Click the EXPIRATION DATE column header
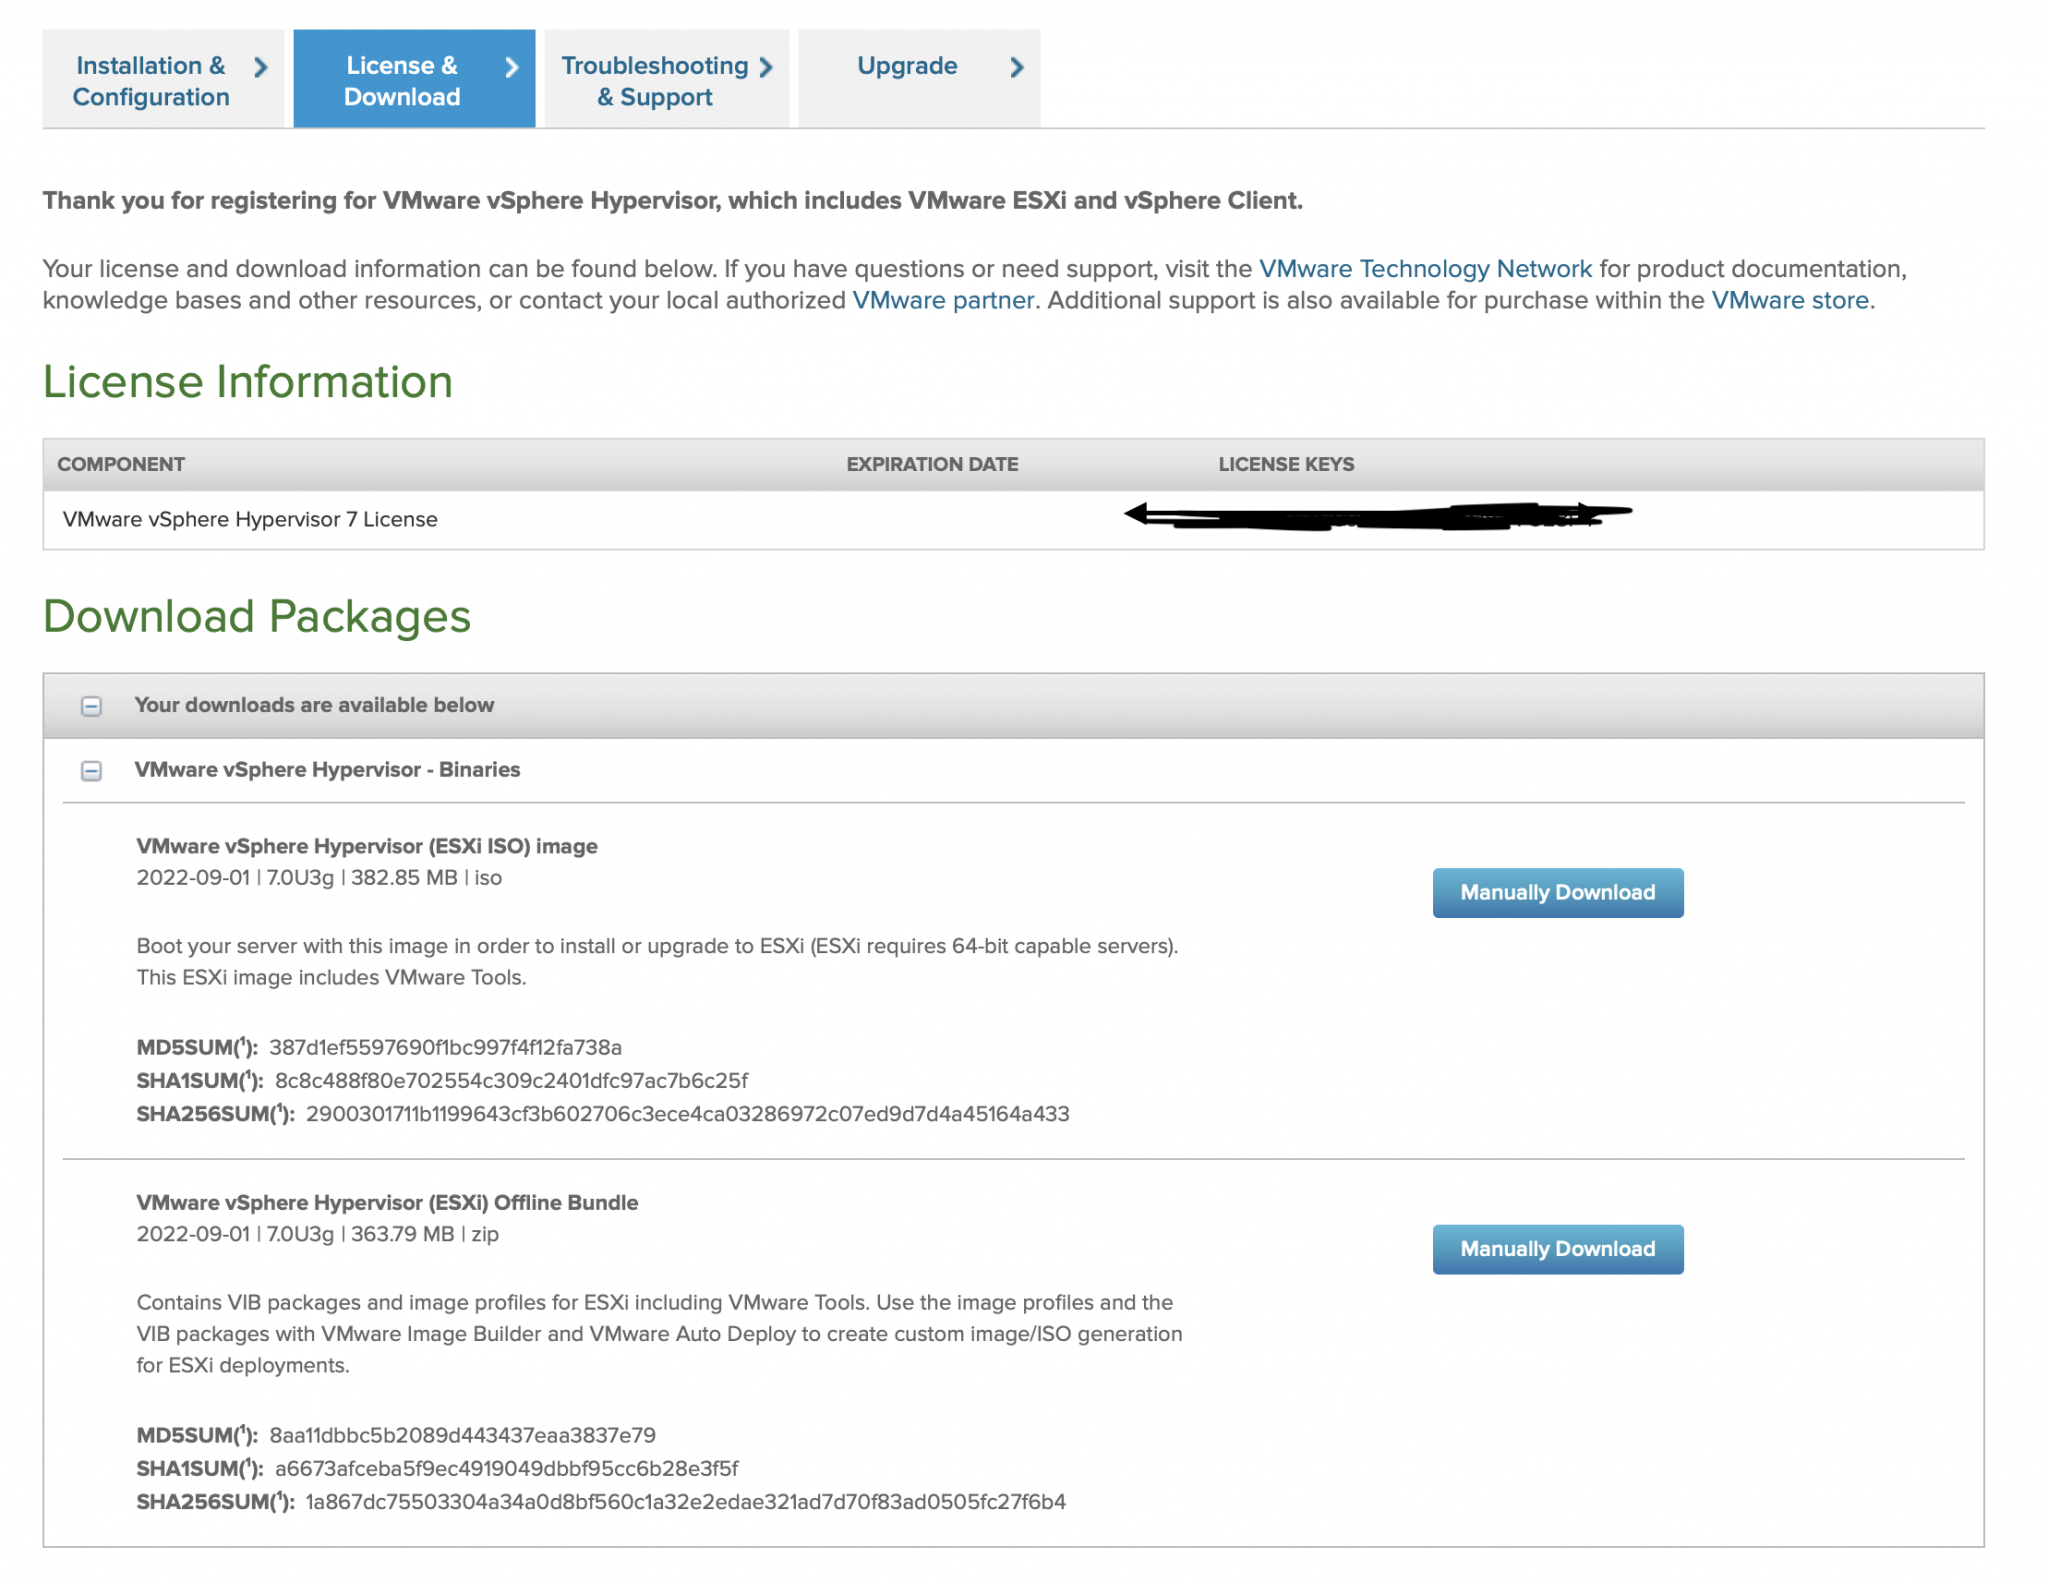This screenshot has height=1583, width=2048. 932,463
